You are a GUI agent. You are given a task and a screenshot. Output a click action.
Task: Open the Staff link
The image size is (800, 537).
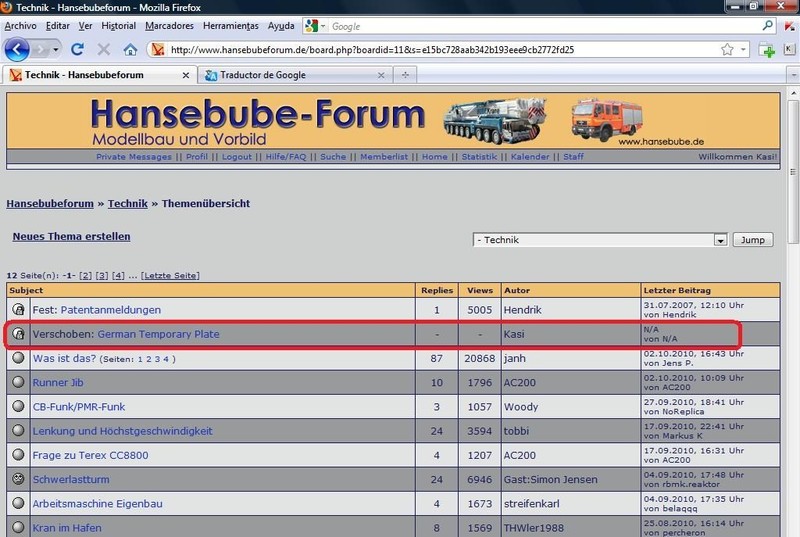(573, 157)
